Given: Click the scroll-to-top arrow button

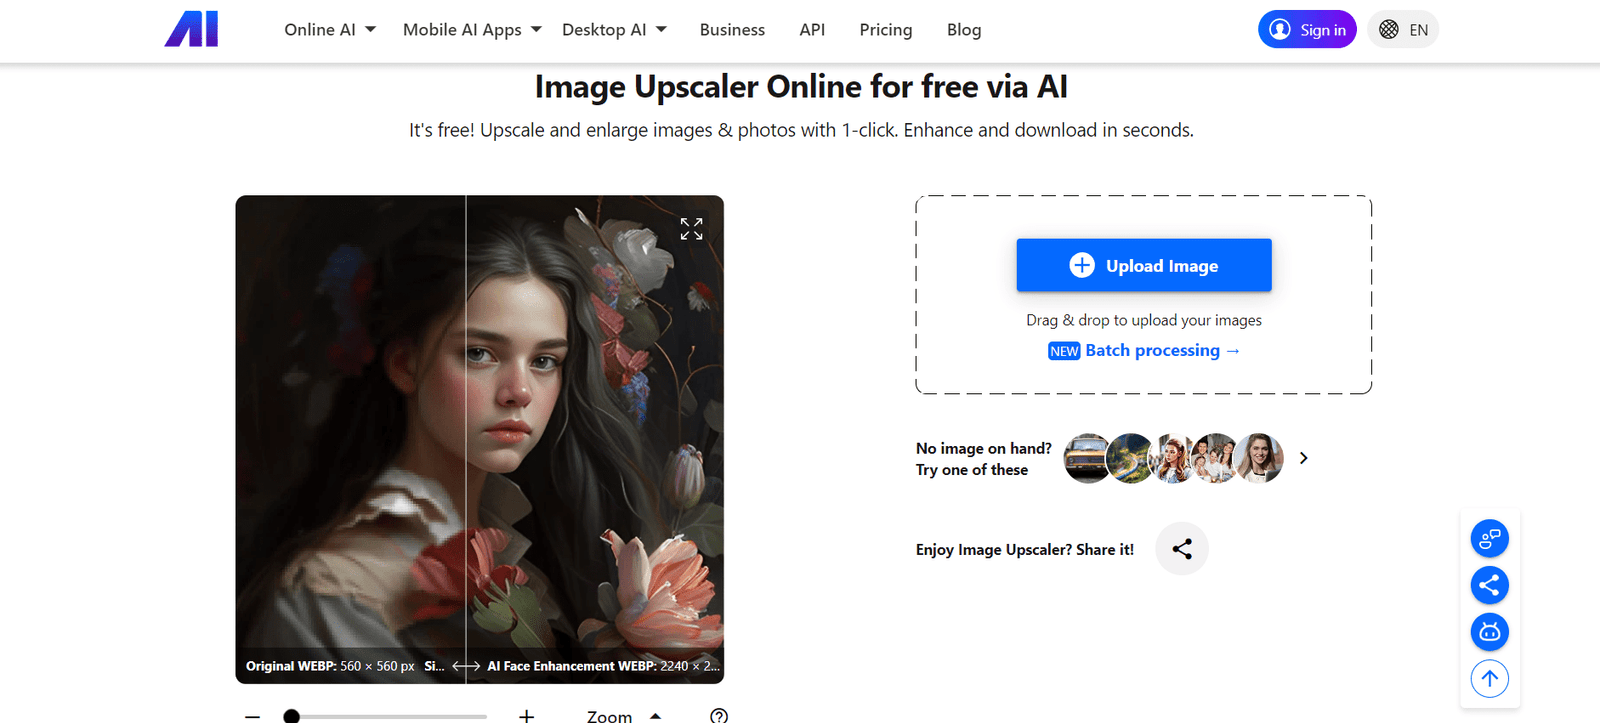Looking at the screenshot, I should [x=1489, y=679].
